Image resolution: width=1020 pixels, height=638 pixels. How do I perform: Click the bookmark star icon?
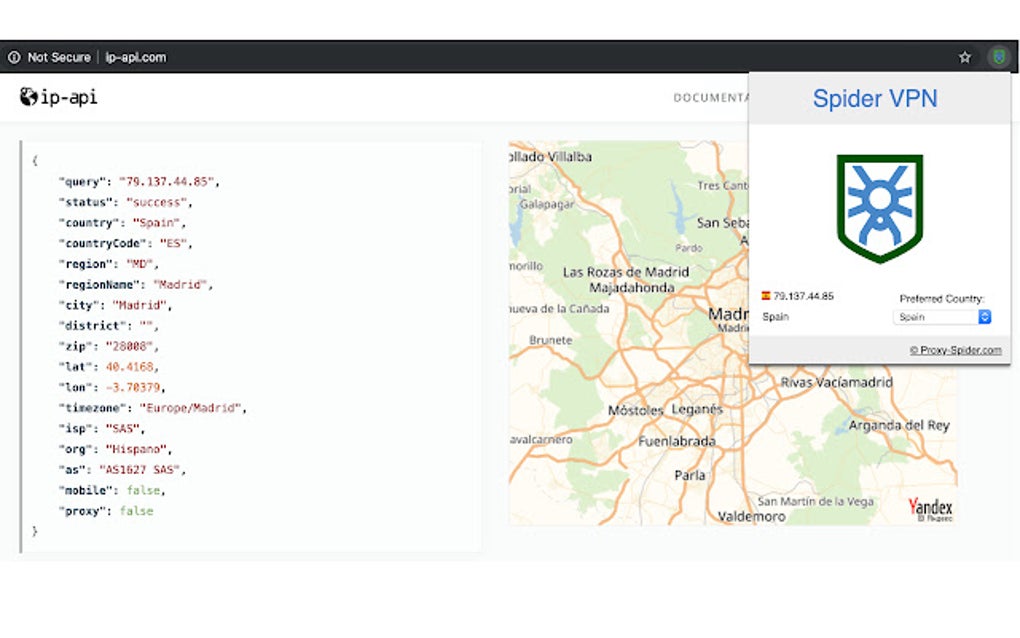[965, 57]
